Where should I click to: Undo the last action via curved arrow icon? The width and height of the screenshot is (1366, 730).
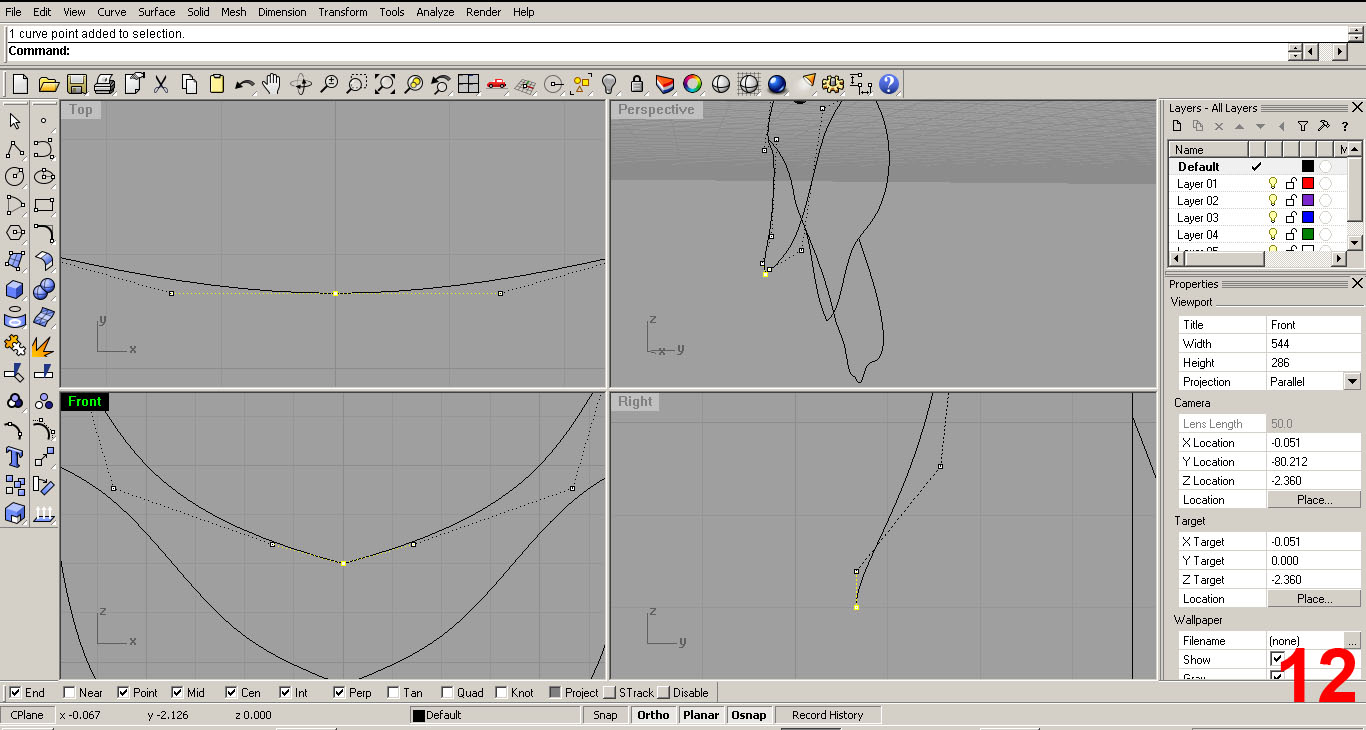[244, 84]
